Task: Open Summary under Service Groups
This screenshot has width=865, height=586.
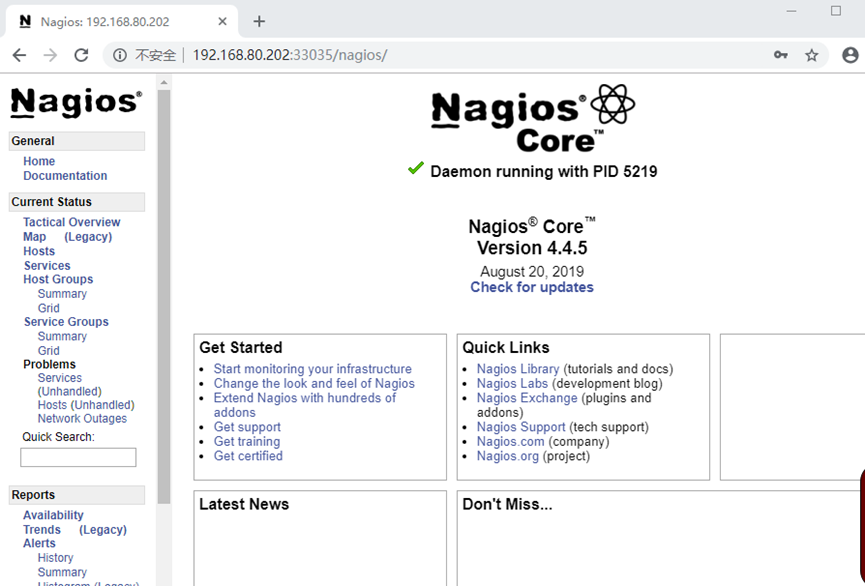Action: coord(62,336)
